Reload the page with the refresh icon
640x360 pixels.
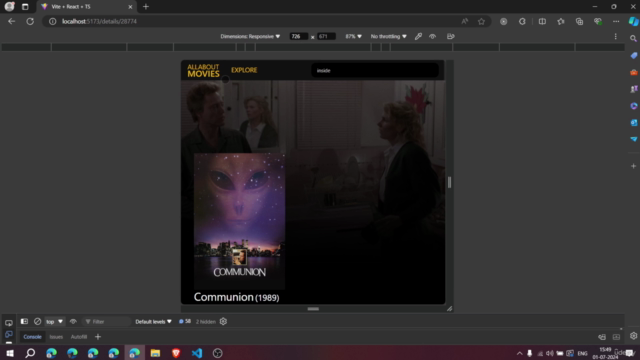pos(30,21)
